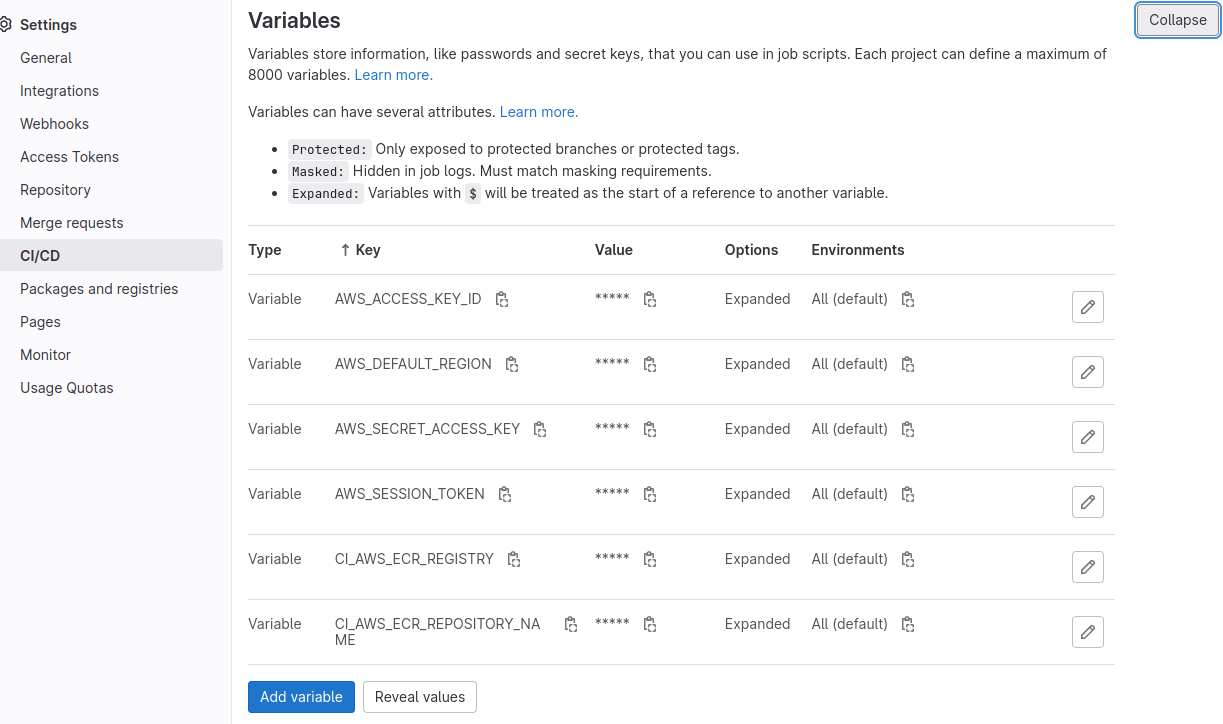The image size is (1223, 724).
Task: Edit the AWS_ACCESS_KEY_ID variable
Action: [1087, 307]
